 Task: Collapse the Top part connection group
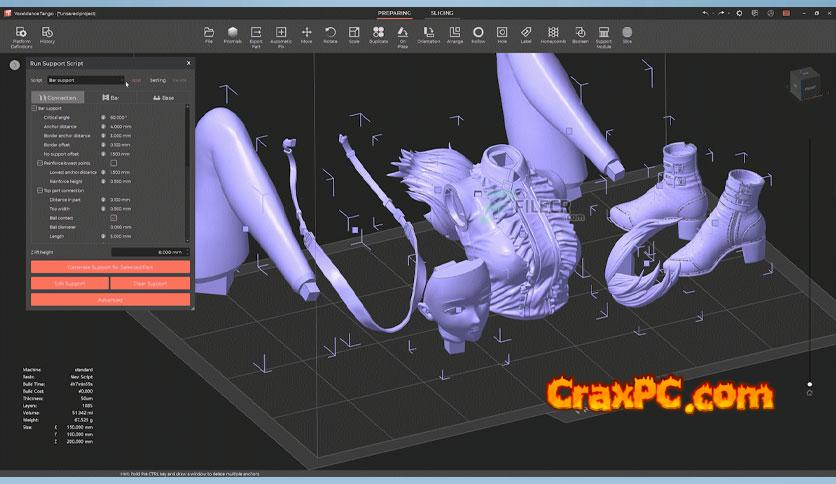point(40,190)
